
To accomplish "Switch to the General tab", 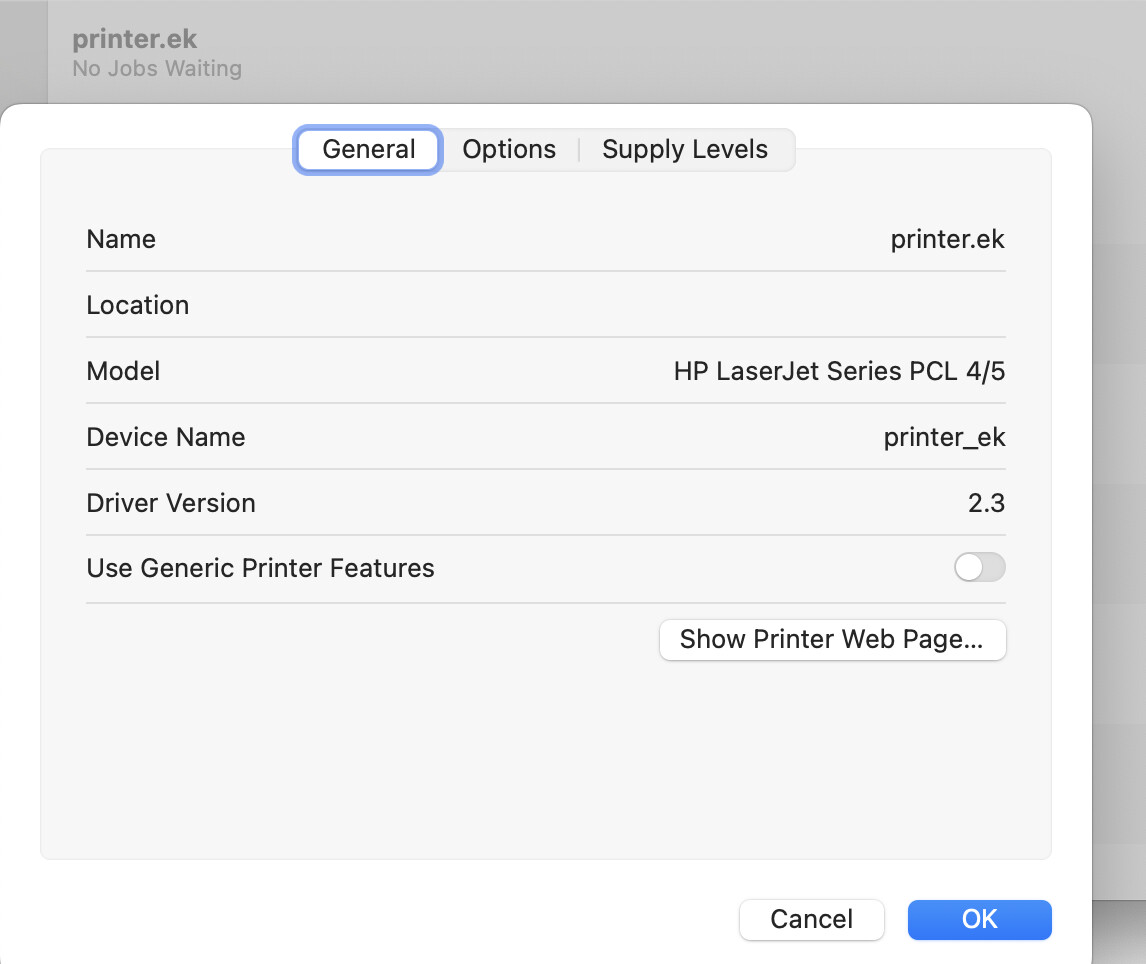I will pyautogui.click(x=369, y=150).
